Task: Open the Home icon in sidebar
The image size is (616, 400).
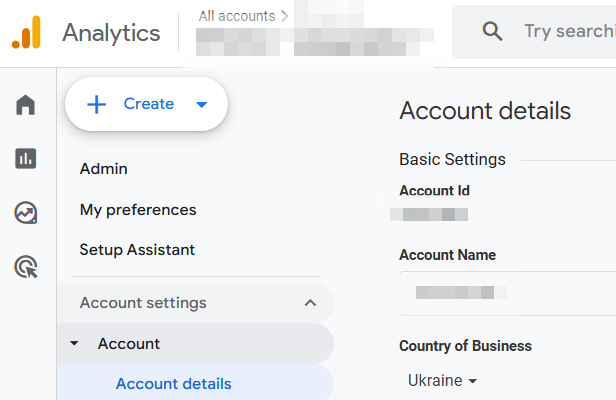Action: (x=26, y=105)
